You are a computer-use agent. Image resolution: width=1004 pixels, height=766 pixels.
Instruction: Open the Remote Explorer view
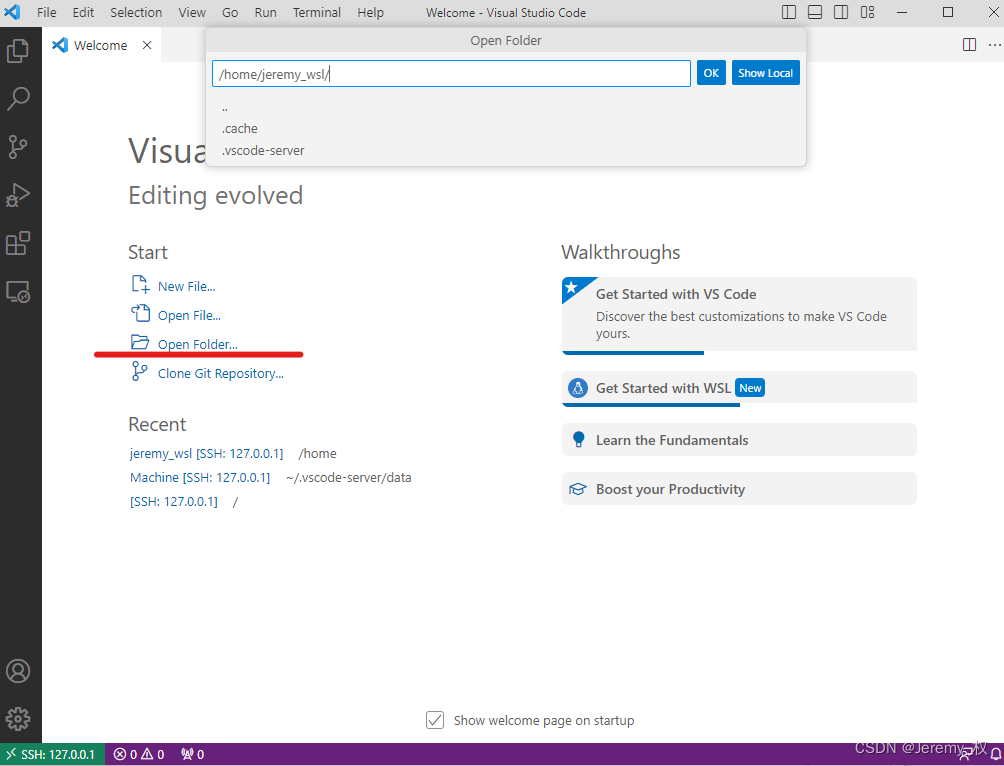coord(18,291)
